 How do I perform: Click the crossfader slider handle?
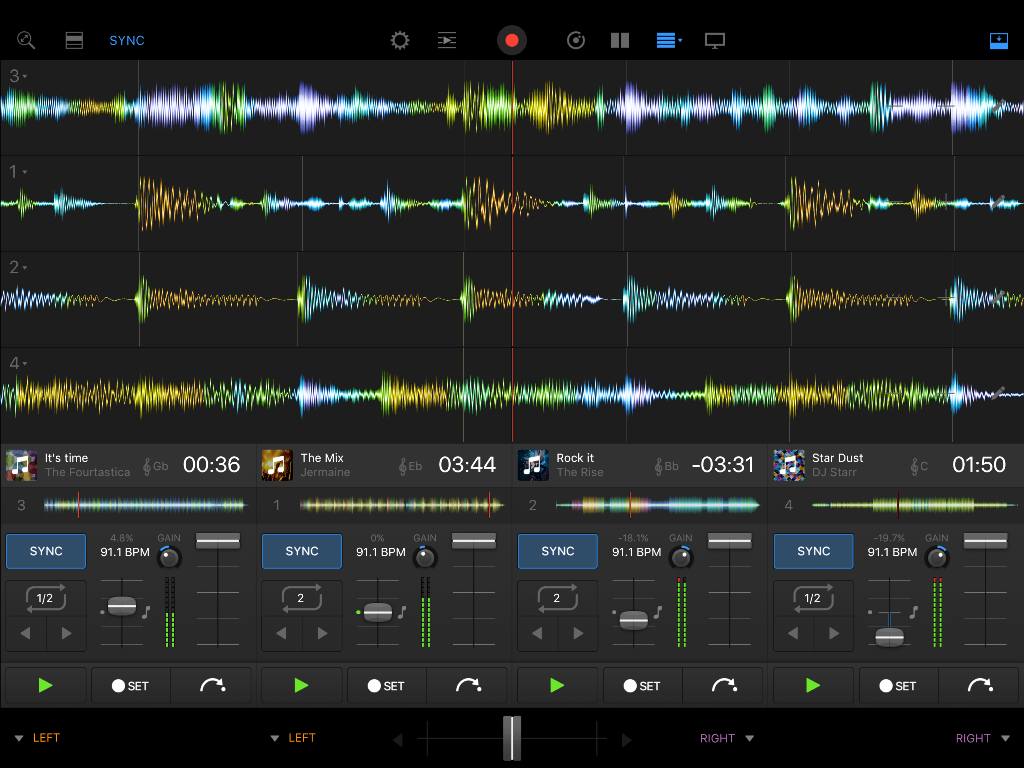coord(512,738)
